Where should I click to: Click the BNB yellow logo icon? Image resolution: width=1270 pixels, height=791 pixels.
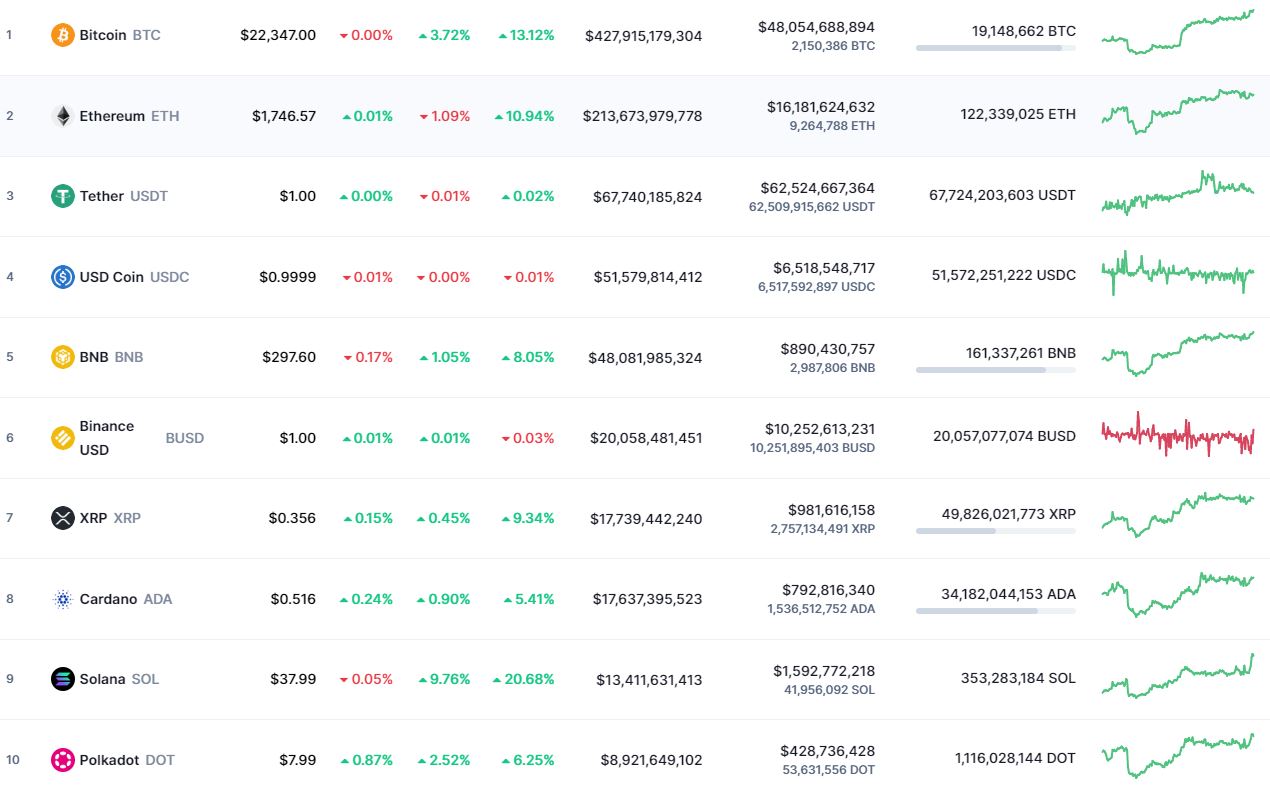[63, 357]
